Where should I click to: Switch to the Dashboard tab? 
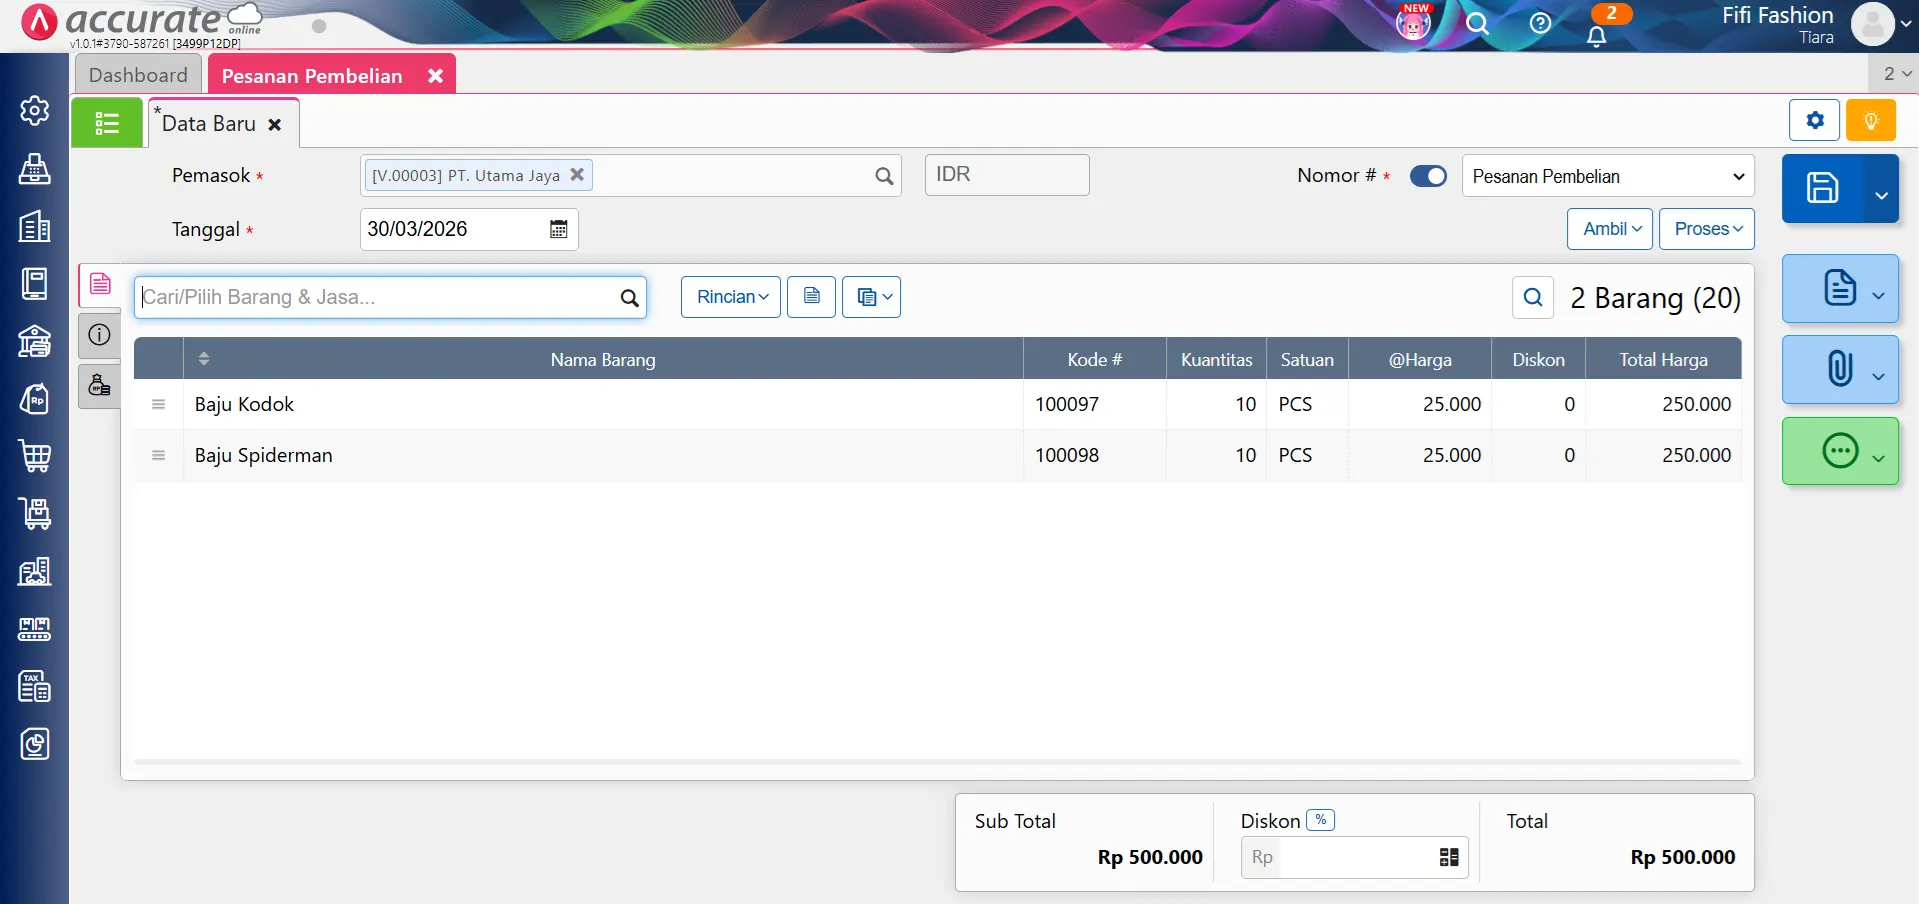coord(138,74)
